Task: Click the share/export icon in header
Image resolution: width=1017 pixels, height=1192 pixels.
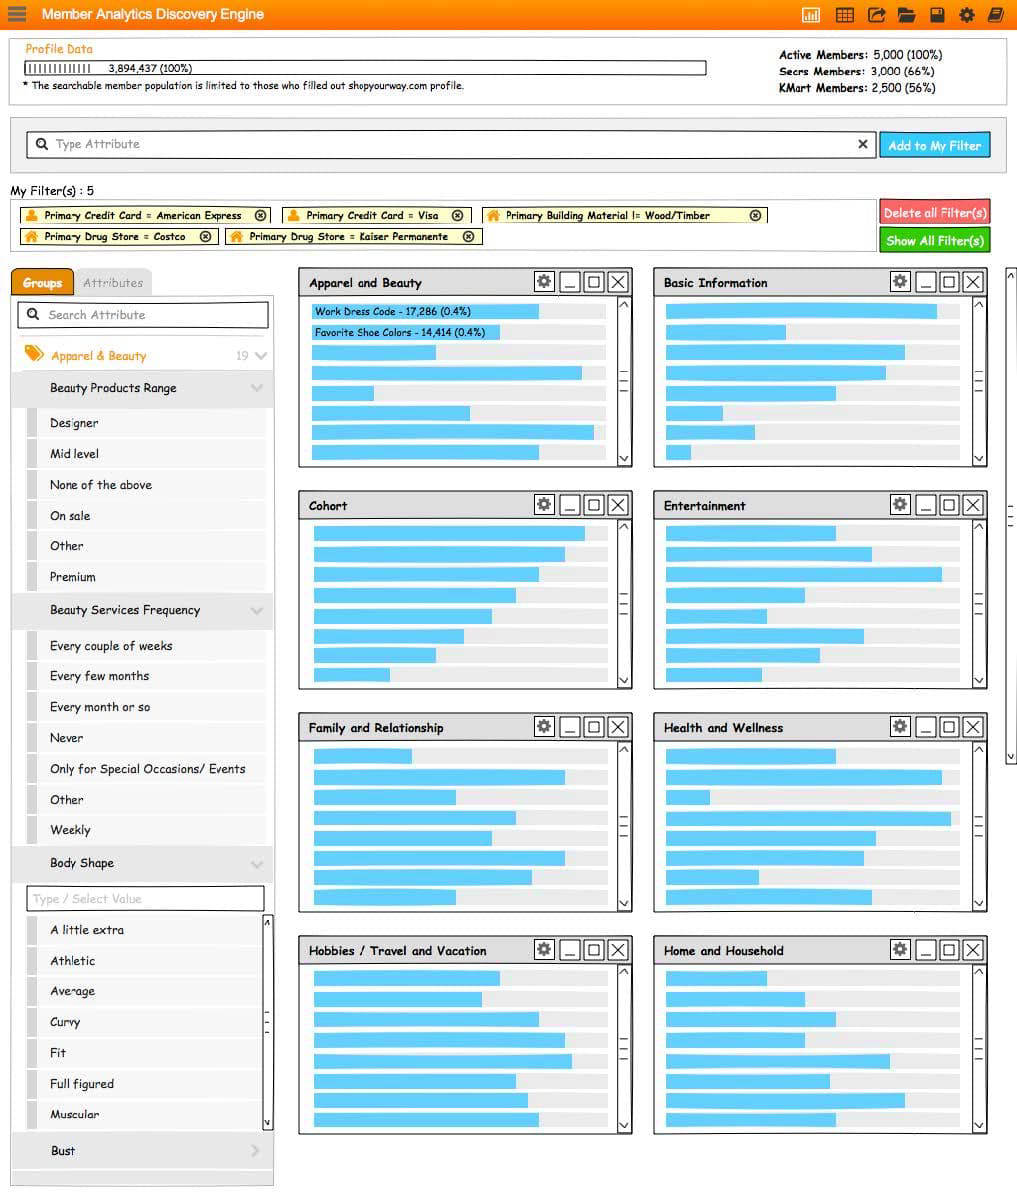Action: [x=876, y=15]
